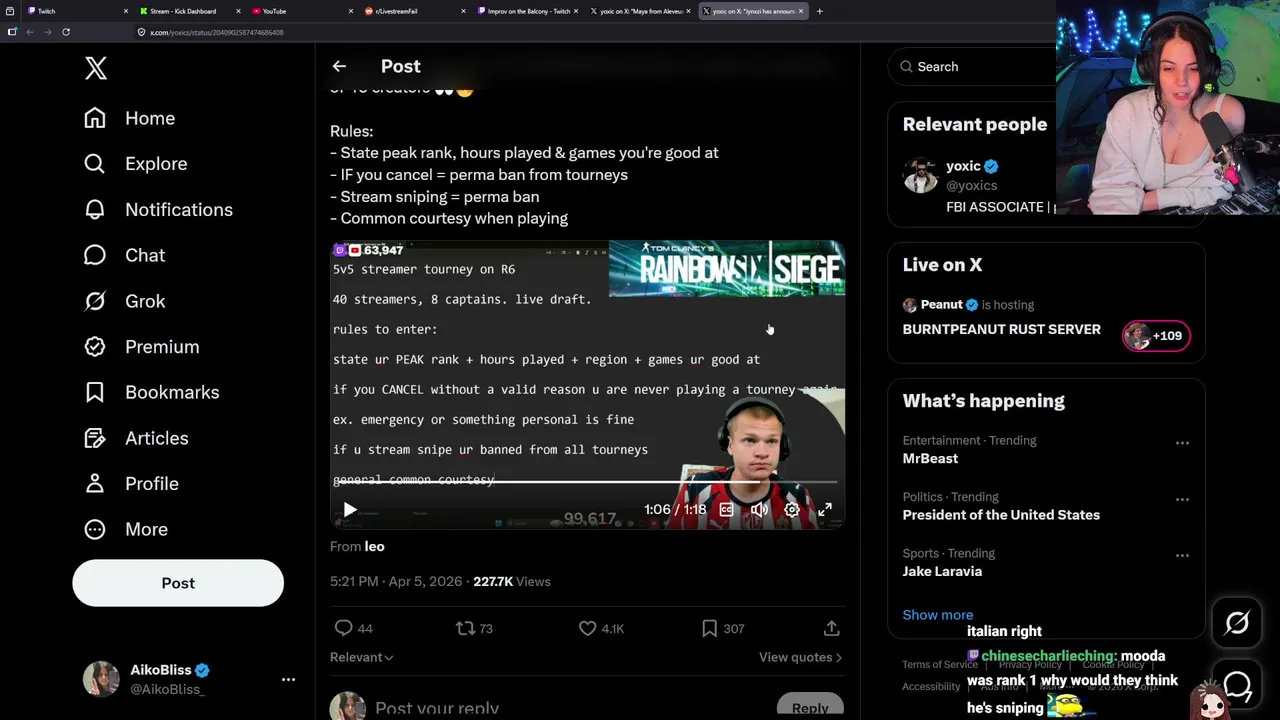Open Premium in the sidebar
1280x720 pixels.
point(142,347)
